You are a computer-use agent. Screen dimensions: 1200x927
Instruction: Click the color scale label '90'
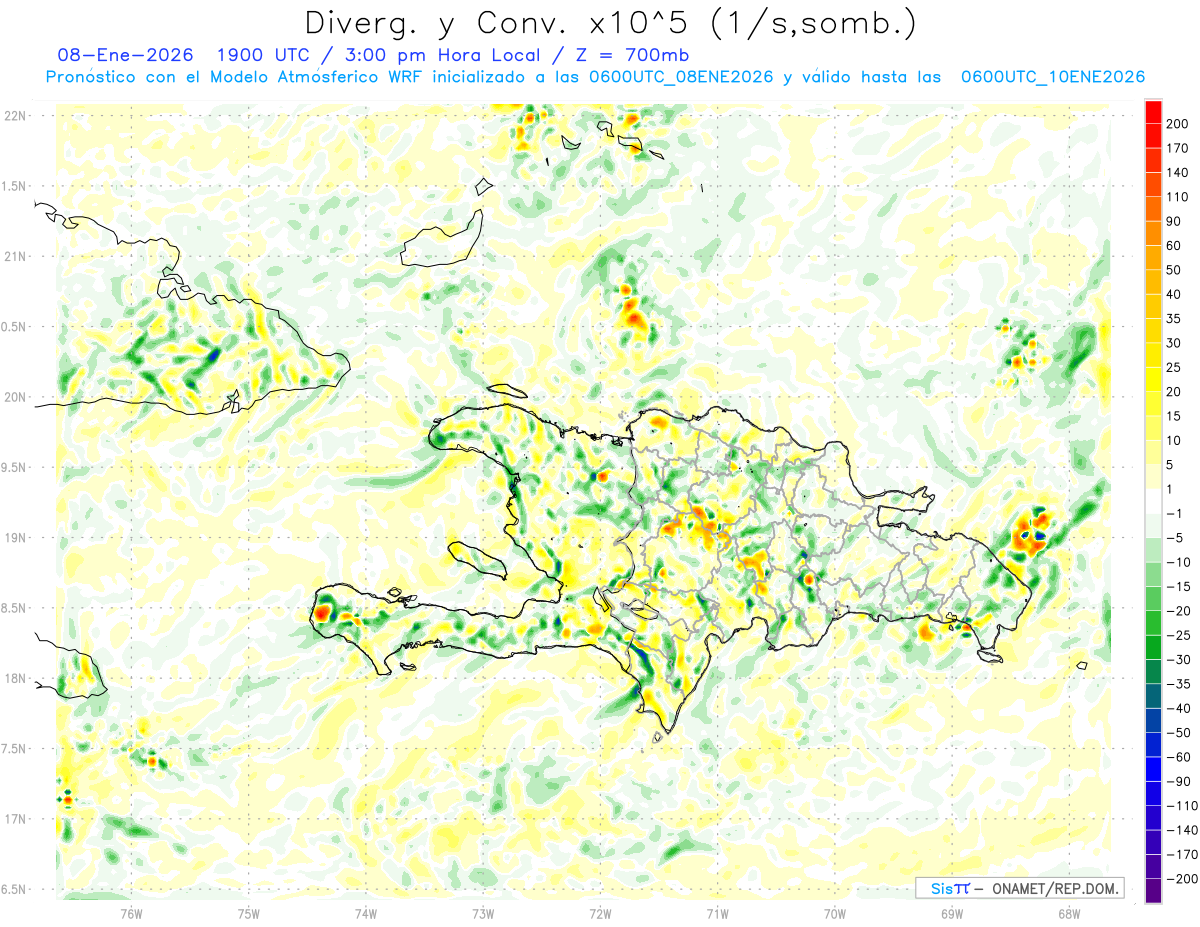click(x=1174, y=221)
